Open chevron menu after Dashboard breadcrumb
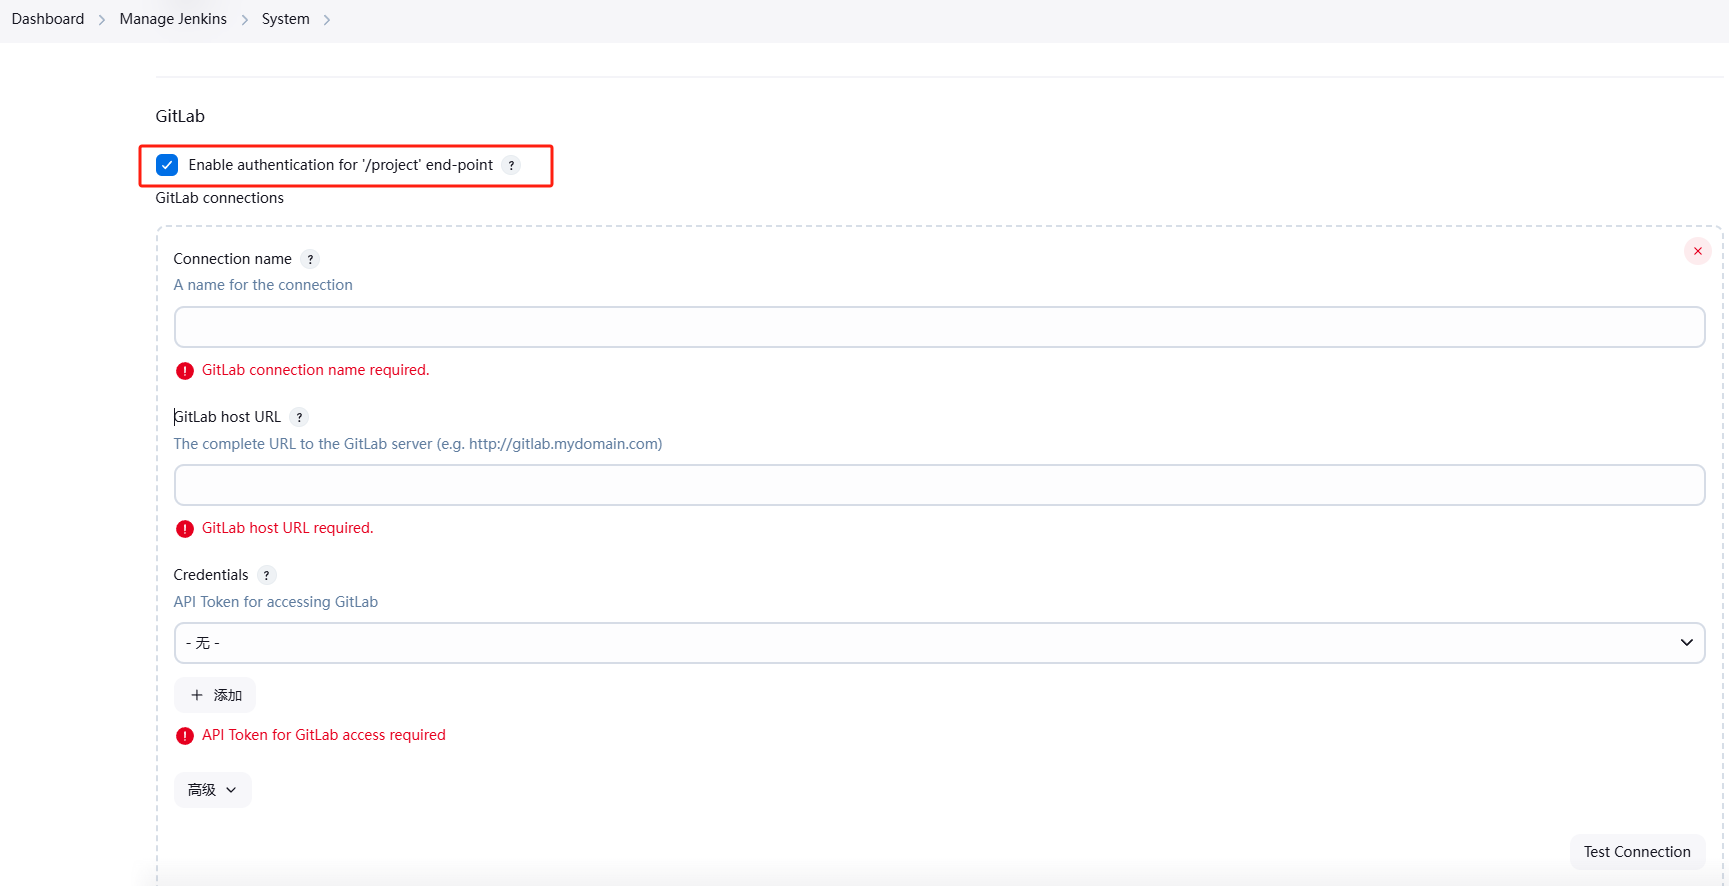1729x886 pixels. click(x=102, y=20)
